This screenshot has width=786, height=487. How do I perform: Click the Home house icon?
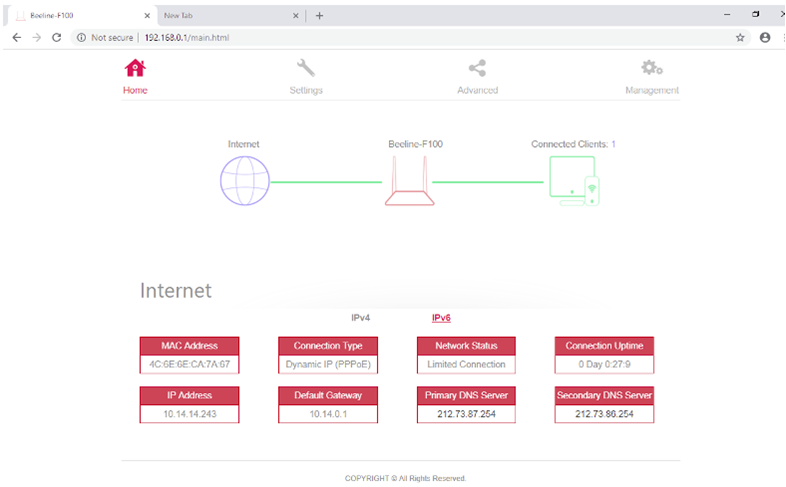pos(135,68)
